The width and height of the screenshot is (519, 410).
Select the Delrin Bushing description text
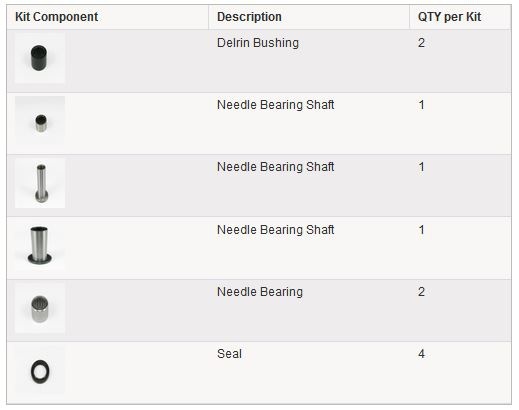pyautogui.click(x=258, y=43)
